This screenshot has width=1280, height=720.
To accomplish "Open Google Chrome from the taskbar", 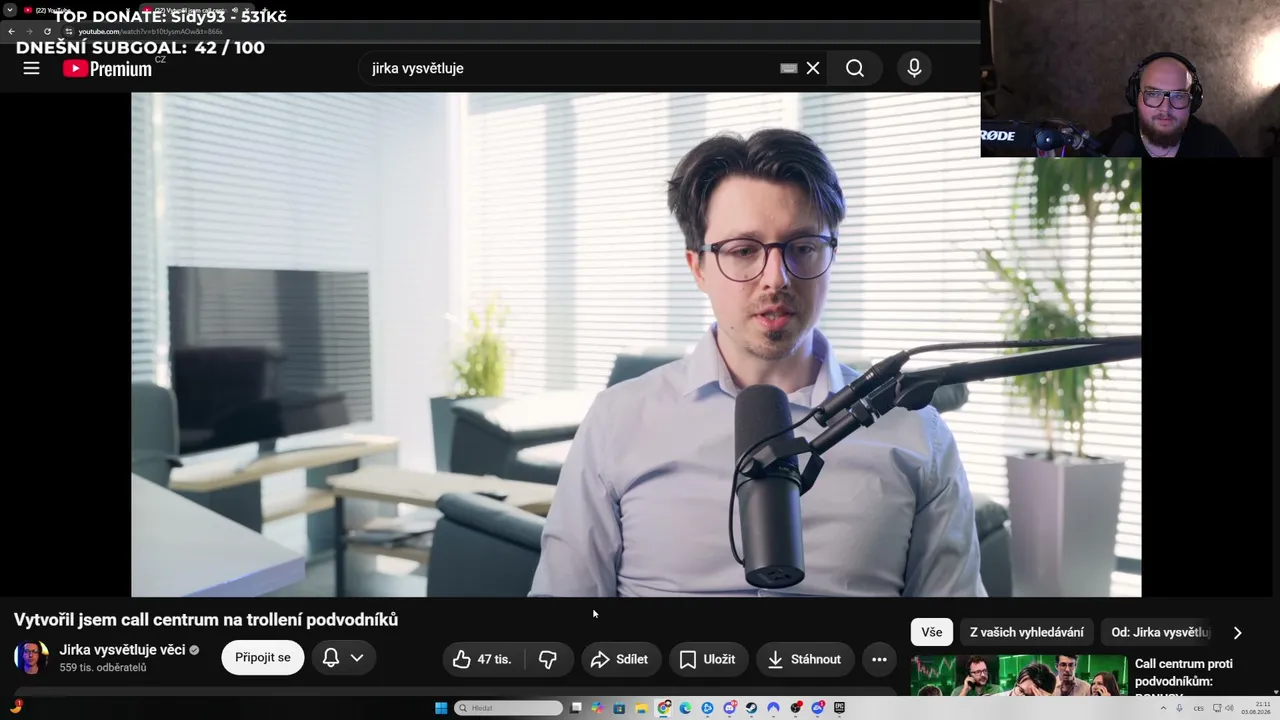I will (663, 708).
